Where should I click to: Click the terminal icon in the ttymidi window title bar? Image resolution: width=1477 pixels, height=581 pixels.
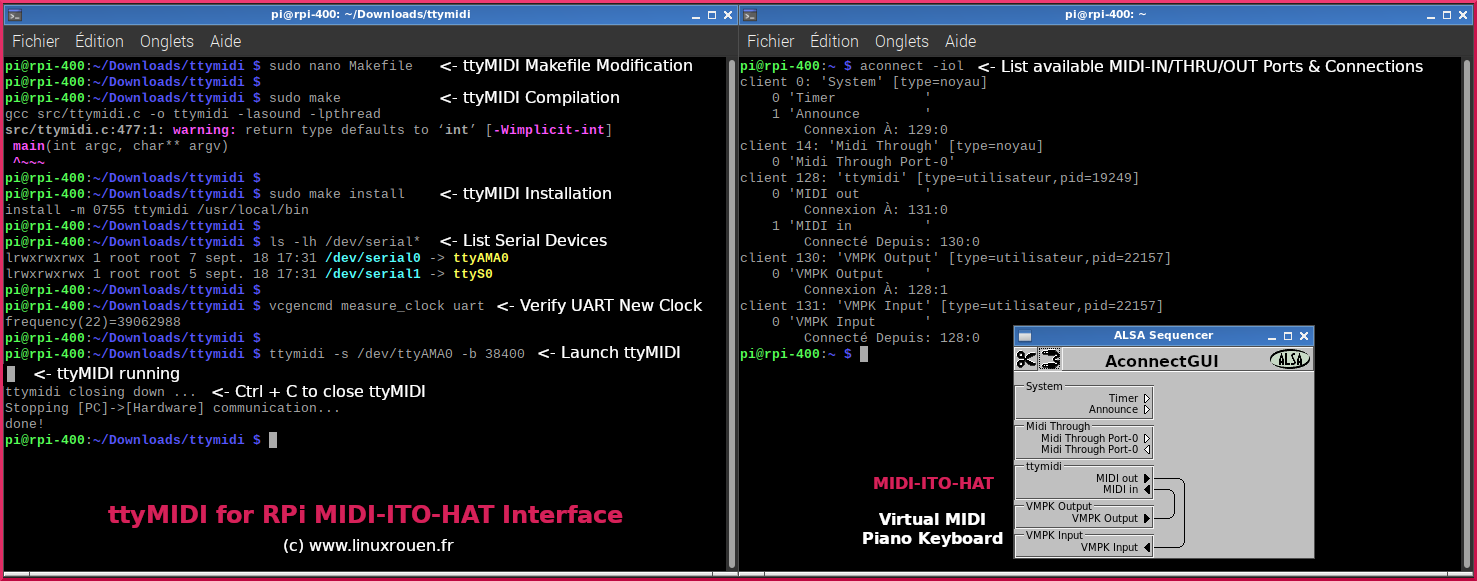coord(13,15)
